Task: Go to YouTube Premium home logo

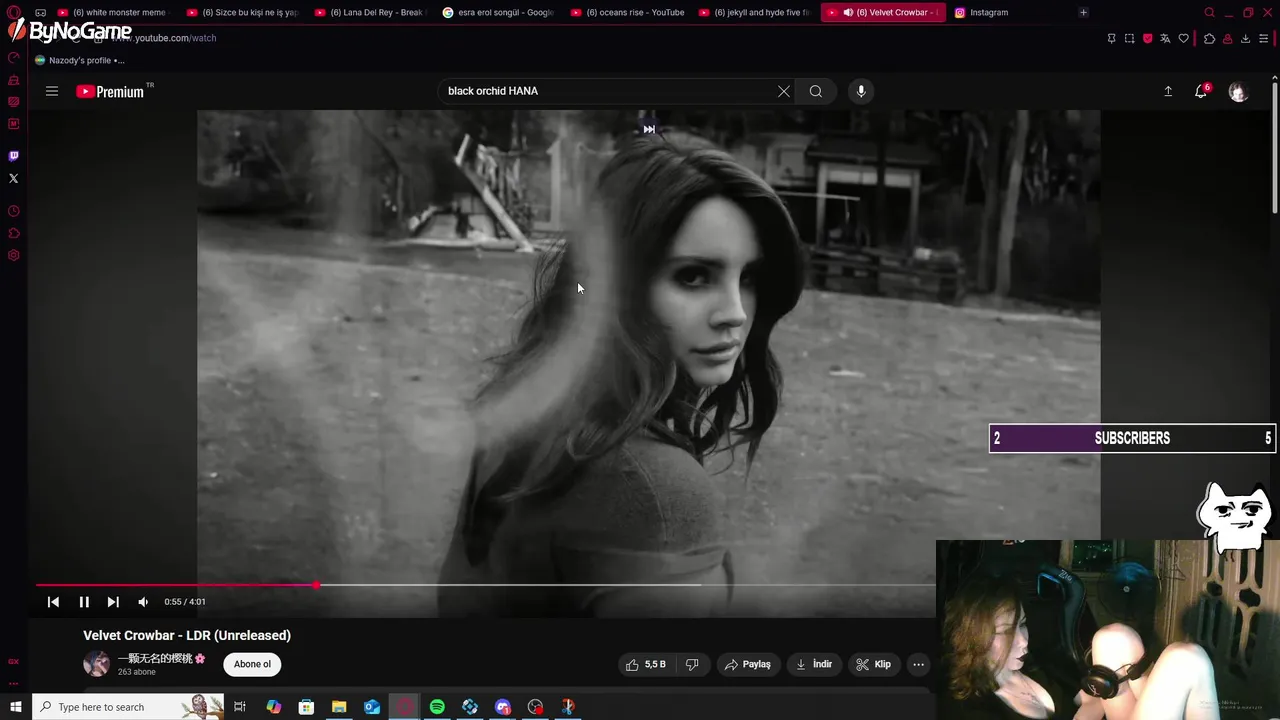Action: click(112, 91)
